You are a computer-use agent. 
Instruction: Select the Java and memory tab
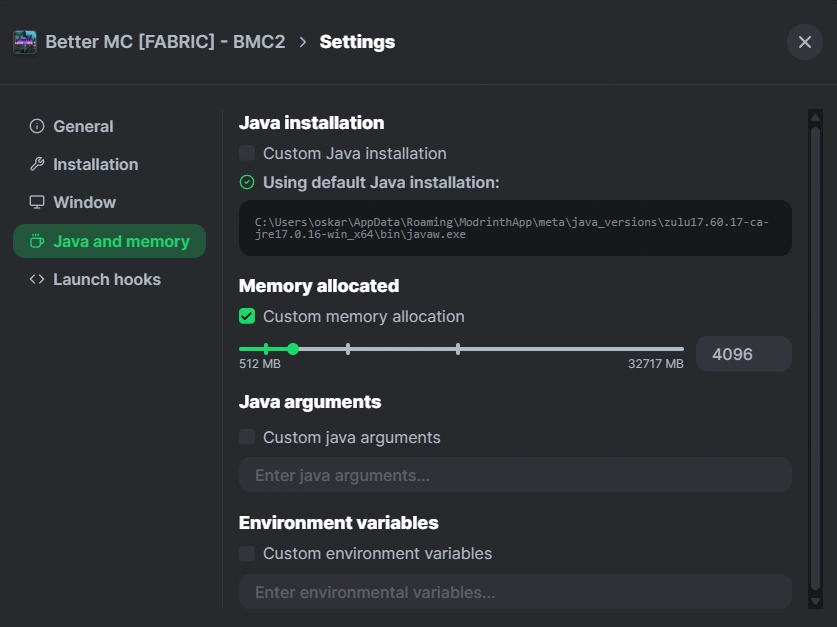tap(109, 241)
